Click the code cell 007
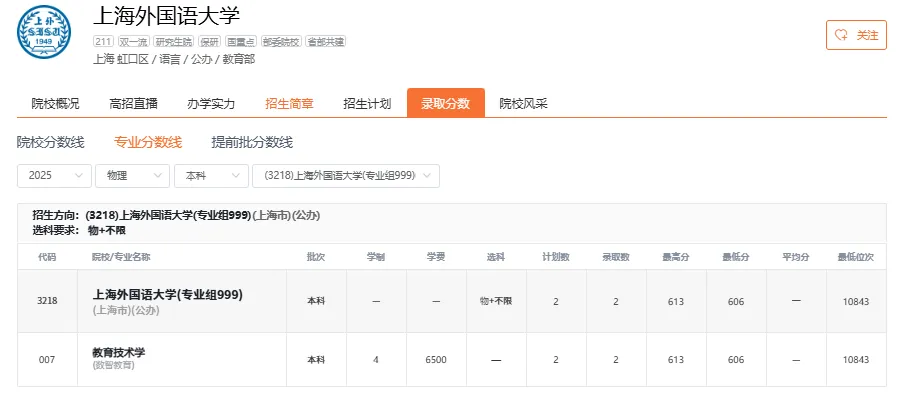Screen dimensions: 903x405 pyautogui.click(x=47, y=359)
